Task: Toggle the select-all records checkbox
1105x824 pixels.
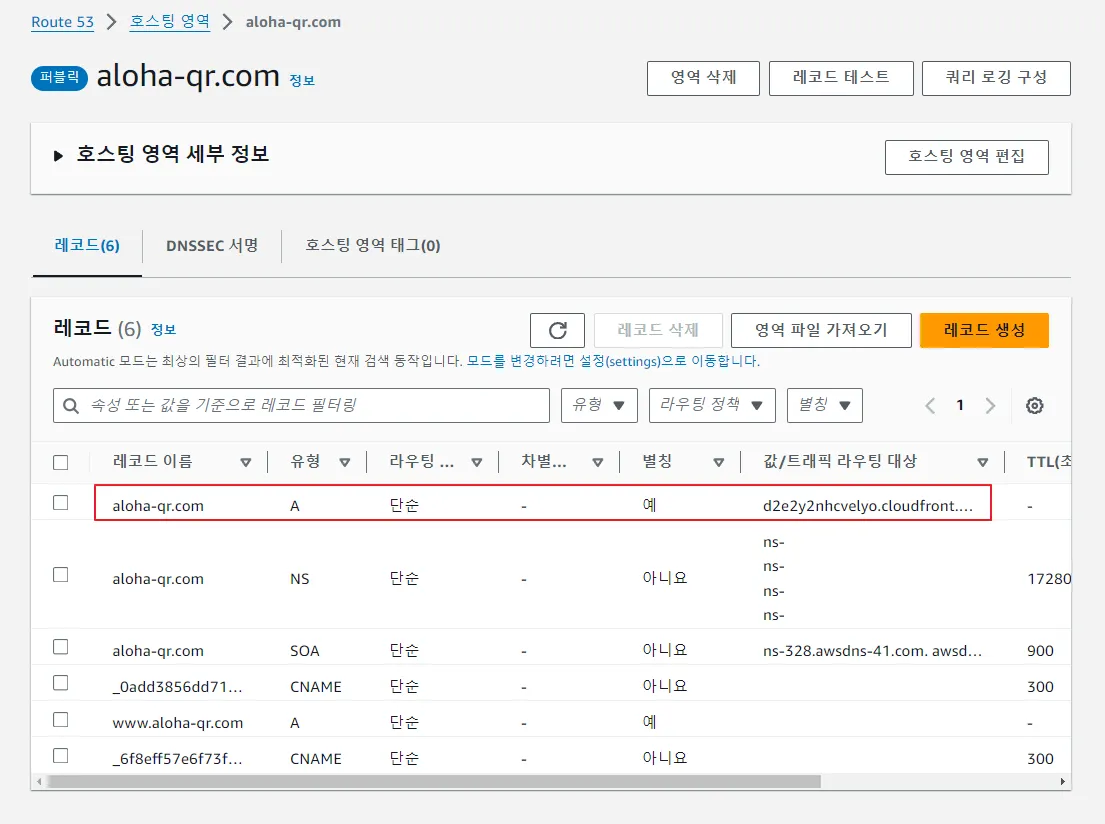Action: (61, 462)
